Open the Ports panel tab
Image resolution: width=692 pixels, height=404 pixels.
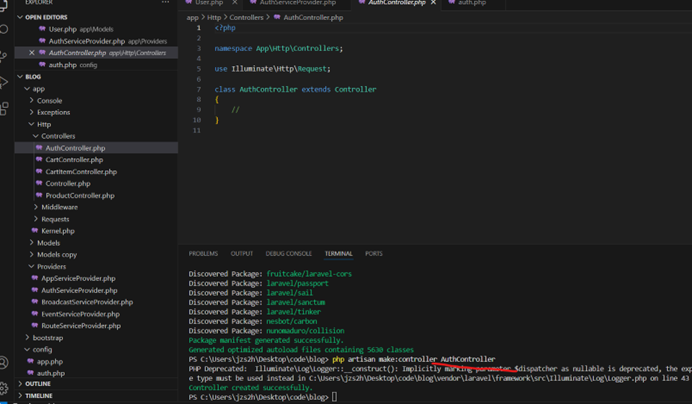click(x=373, y=253)
